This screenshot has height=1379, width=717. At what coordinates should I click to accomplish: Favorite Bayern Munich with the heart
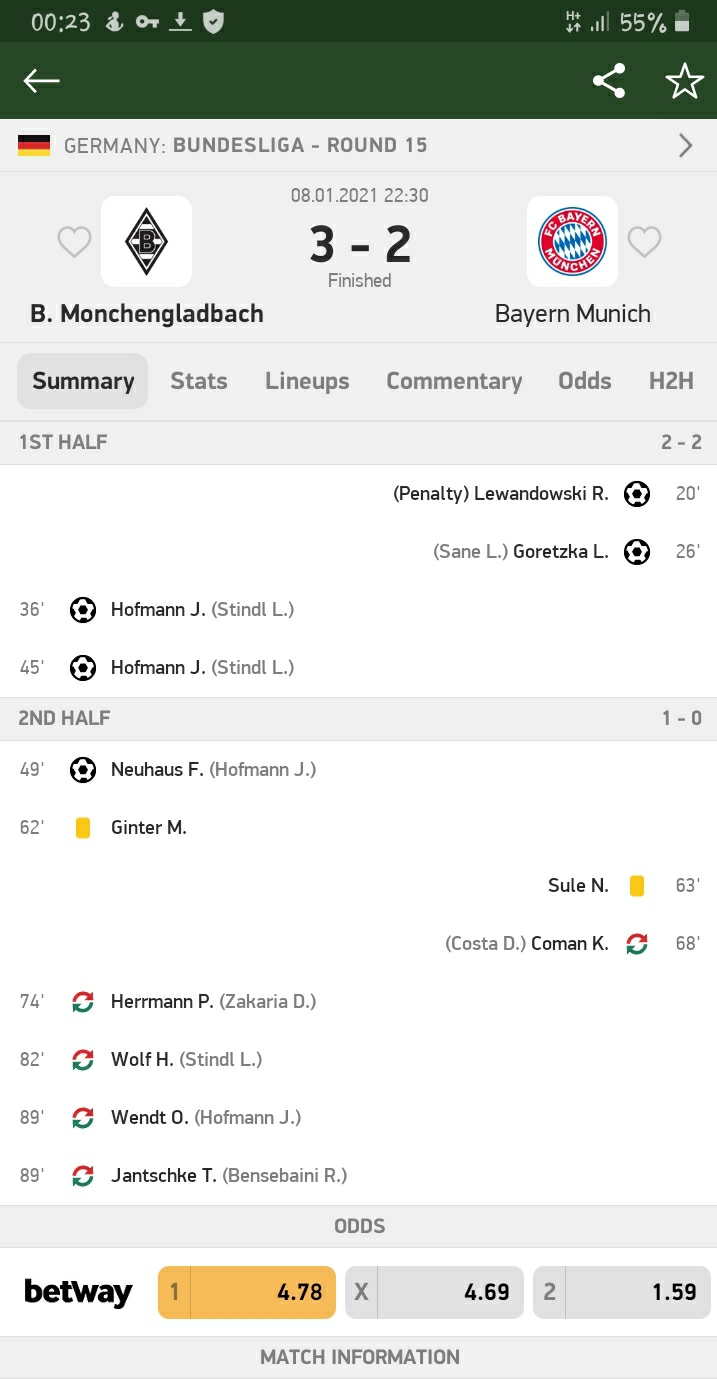pos(644,241)
